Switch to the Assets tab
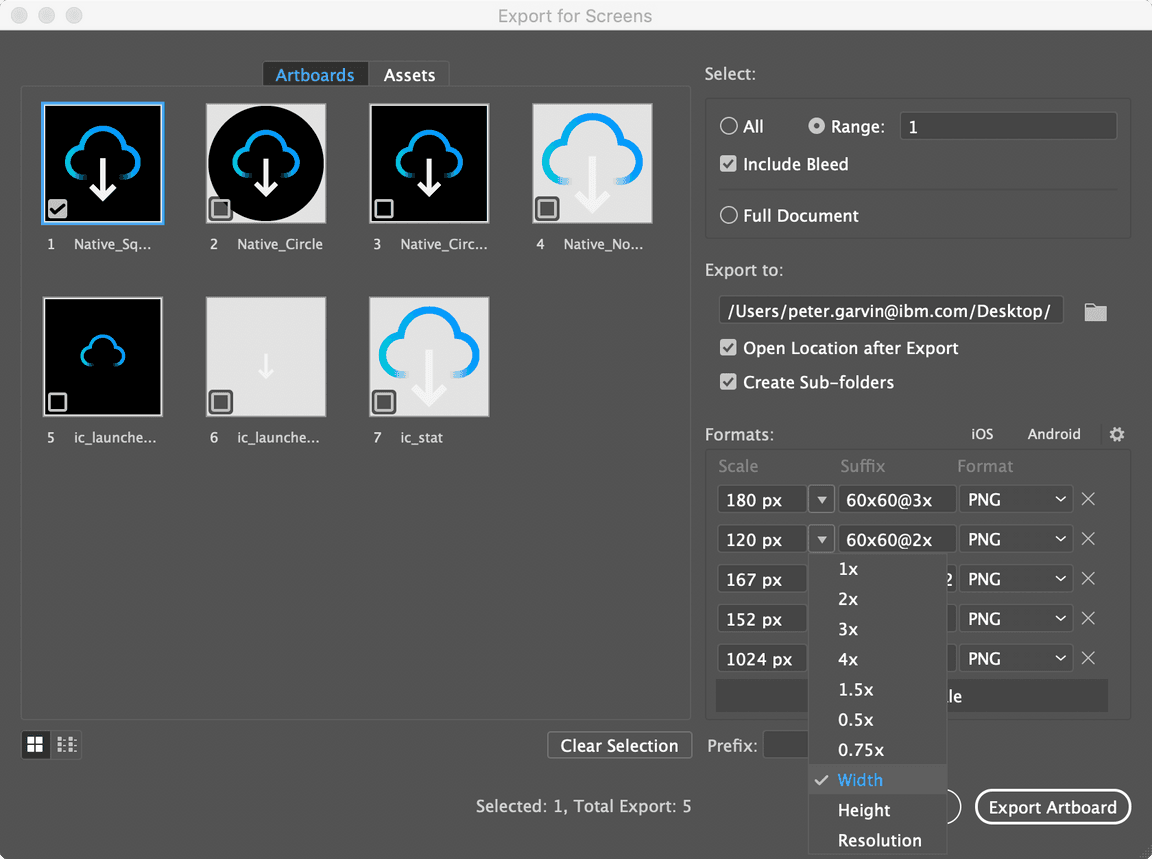This screenshot has width=1152, height=859. (410, 74)
